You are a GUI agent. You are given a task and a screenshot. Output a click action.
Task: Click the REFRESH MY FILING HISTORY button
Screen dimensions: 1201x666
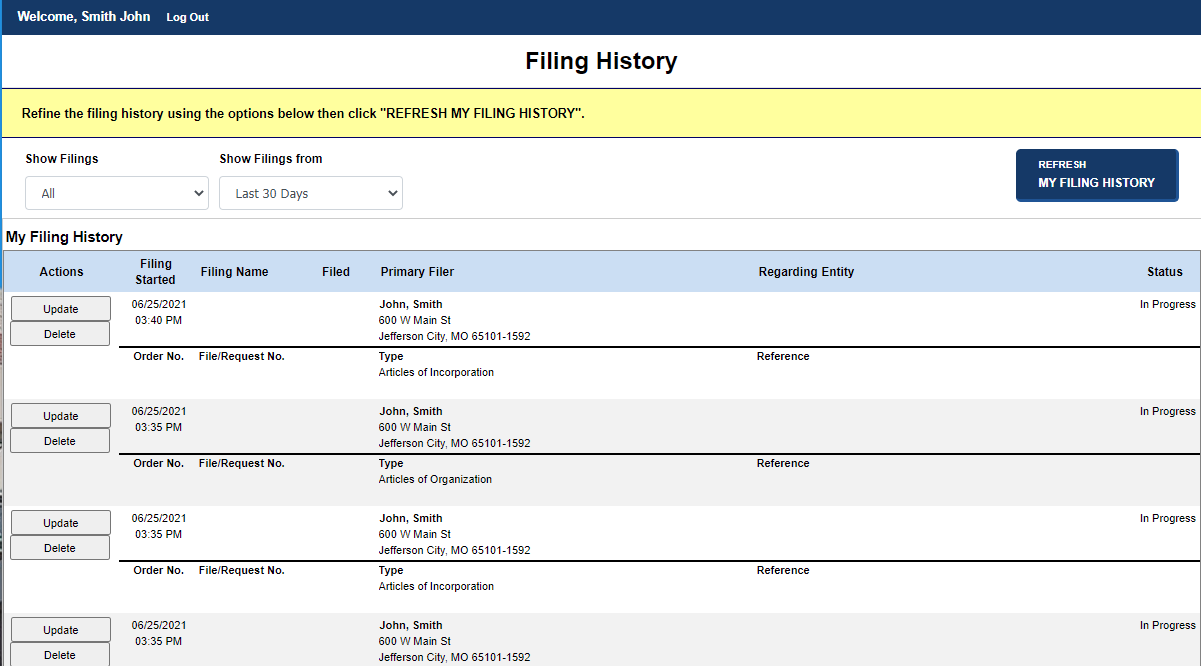tap(1096, 175)
